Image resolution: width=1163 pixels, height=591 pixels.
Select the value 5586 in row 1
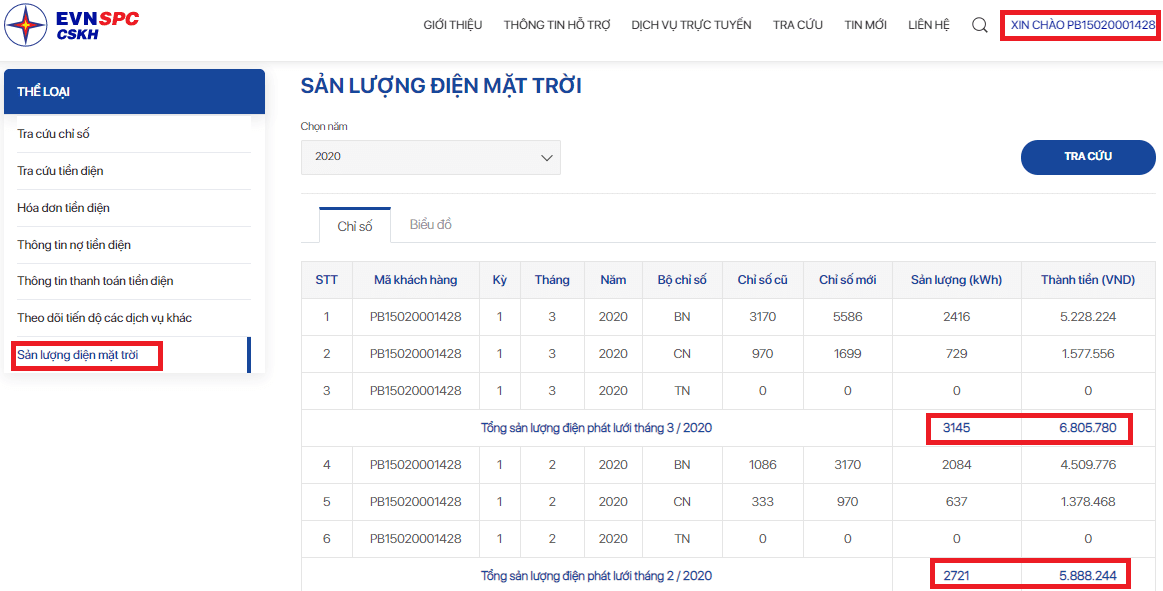848,317
